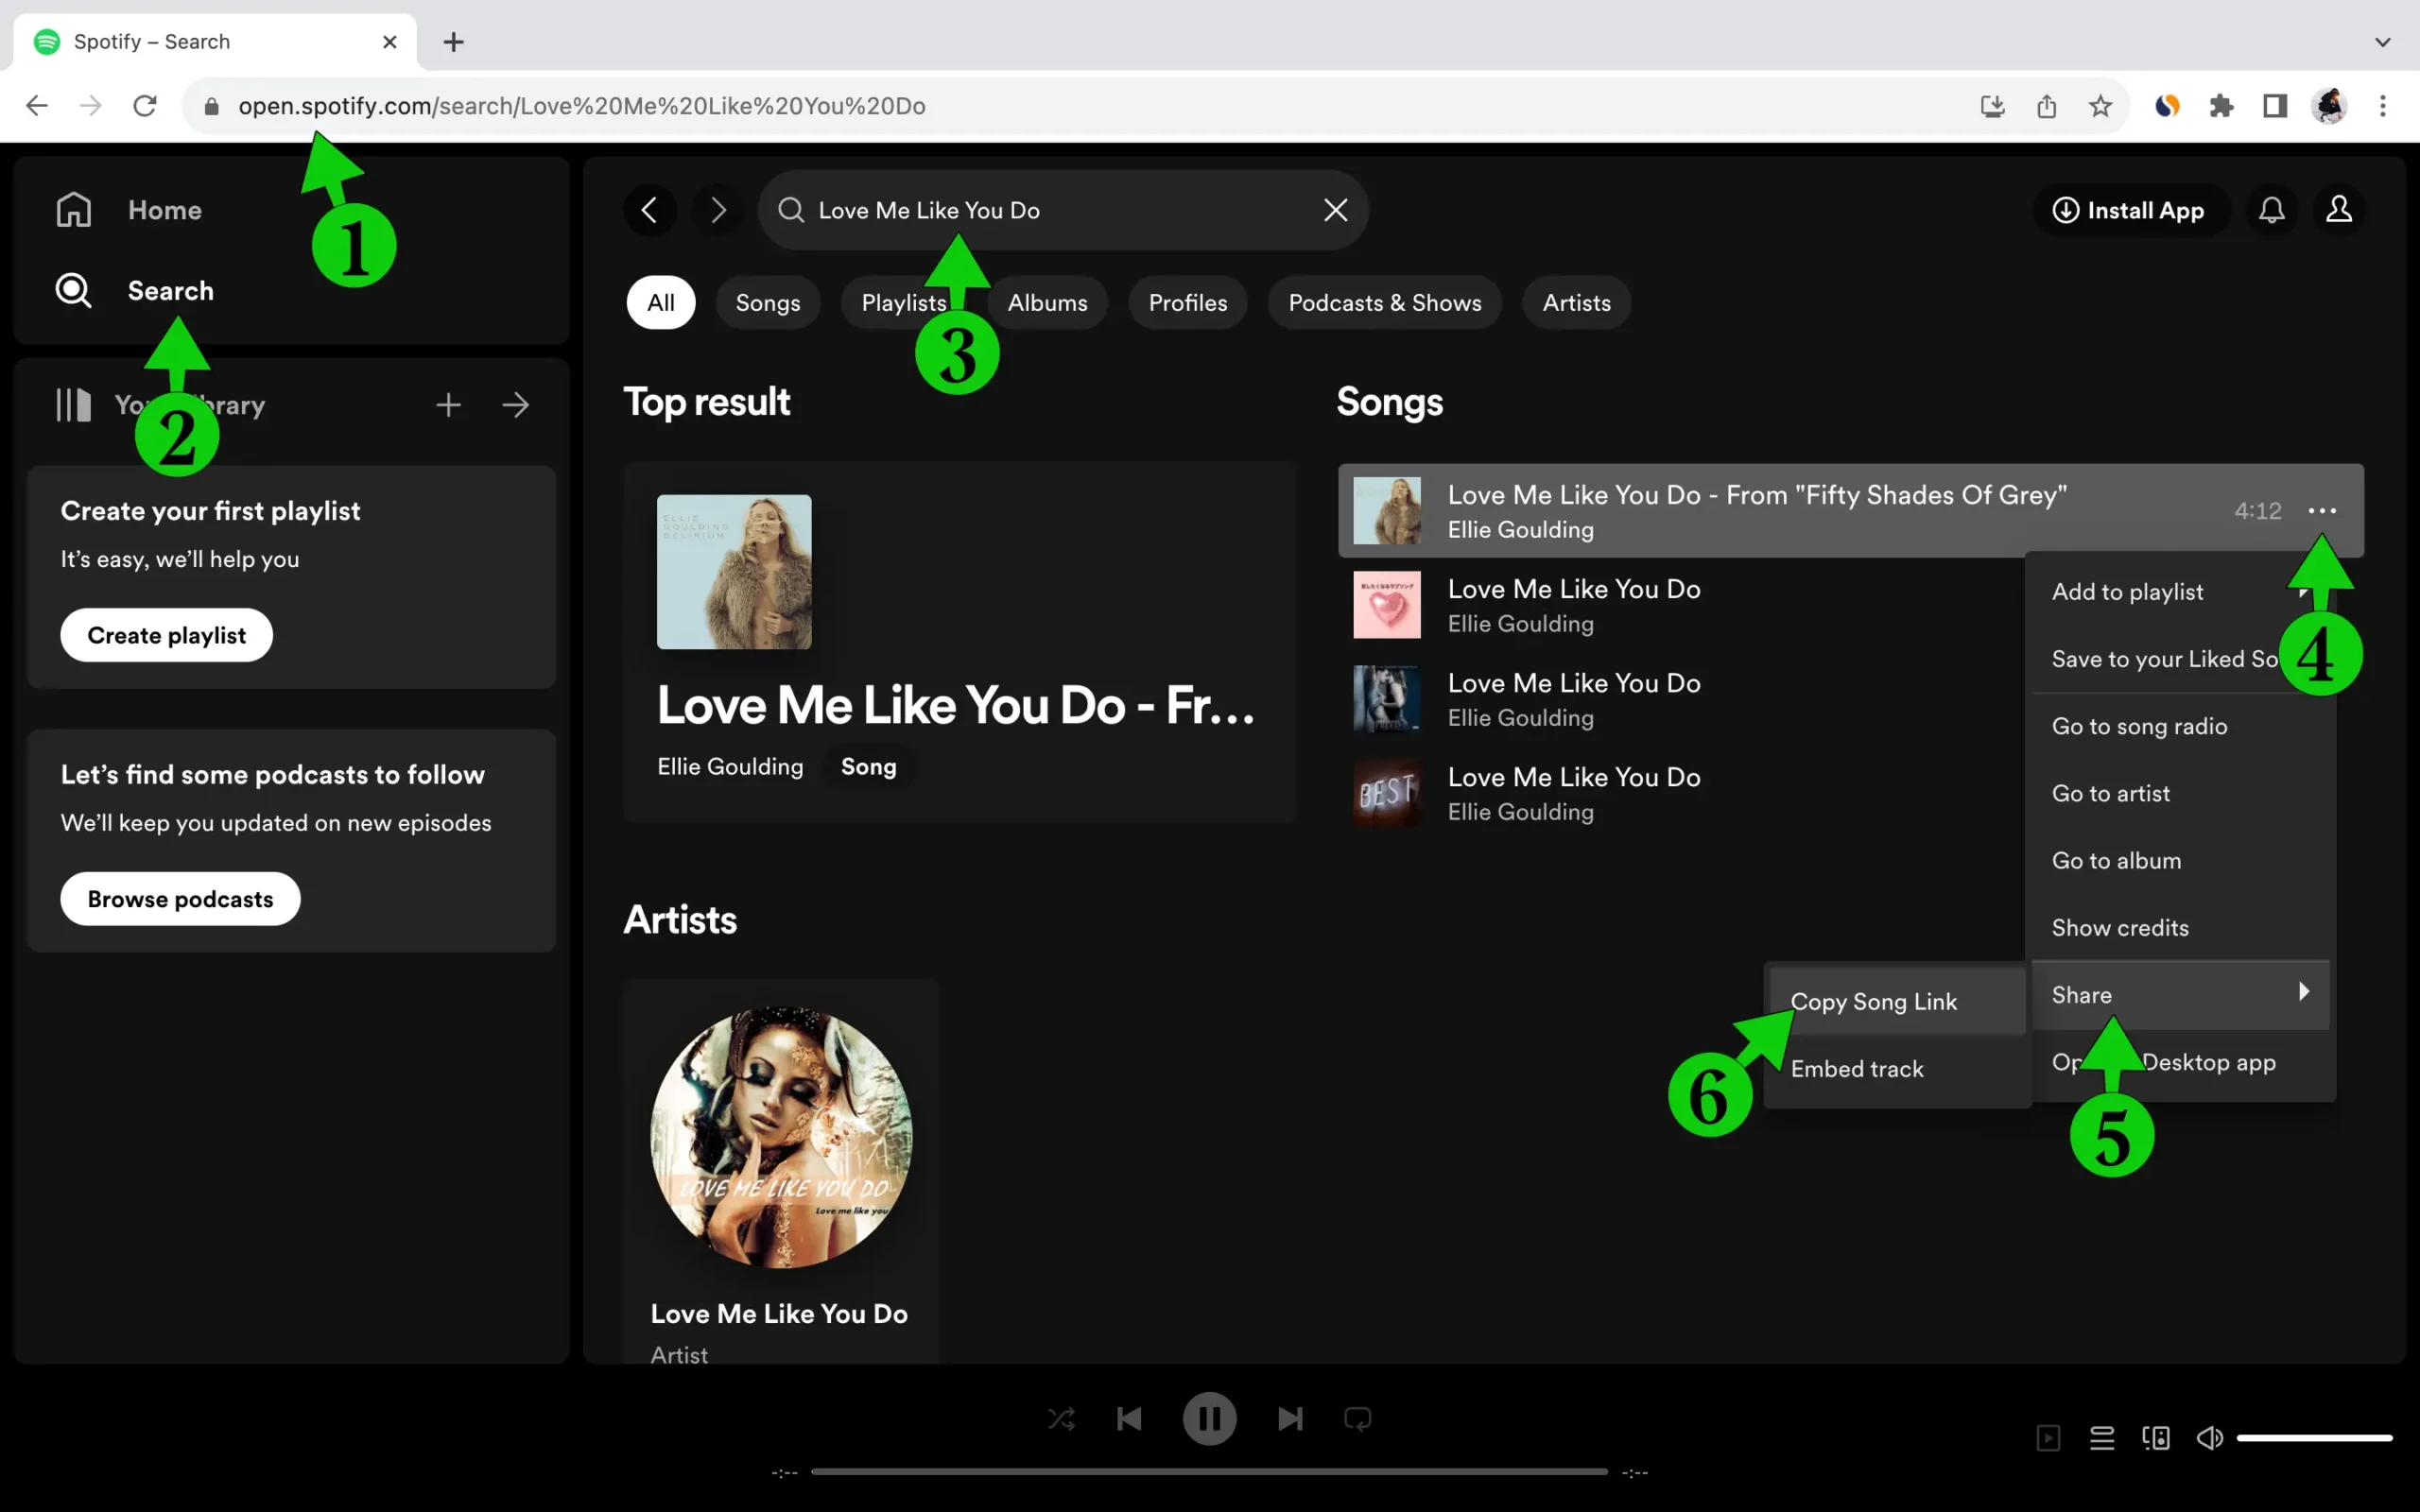Reload the page in browser
This screenshot has height=1512, width=2420.
[145, 106]
